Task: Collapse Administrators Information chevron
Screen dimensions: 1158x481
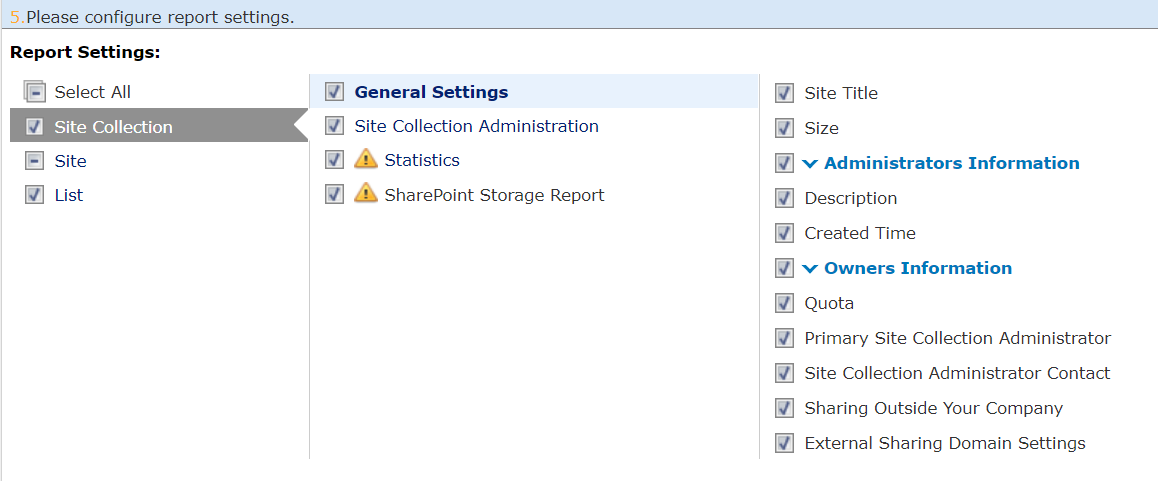Action: pyautogui.click(x=810, y=163)
